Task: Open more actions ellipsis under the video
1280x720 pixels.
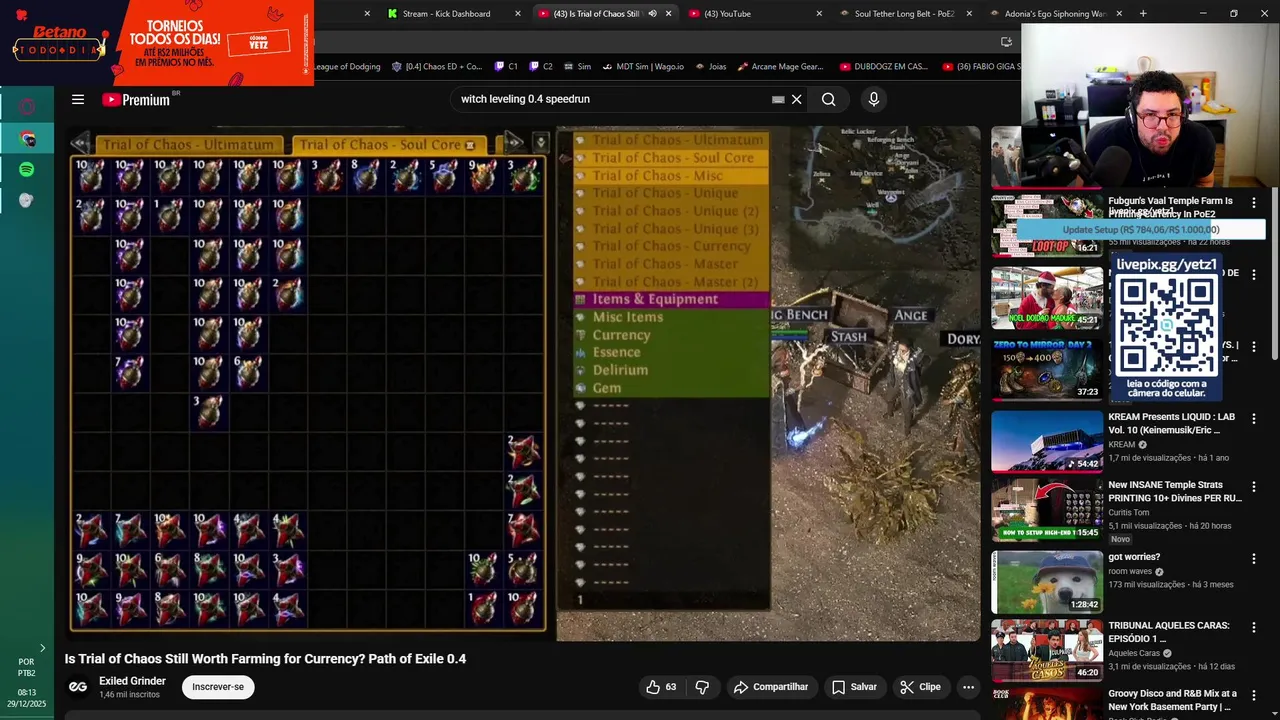Action: 968,687
